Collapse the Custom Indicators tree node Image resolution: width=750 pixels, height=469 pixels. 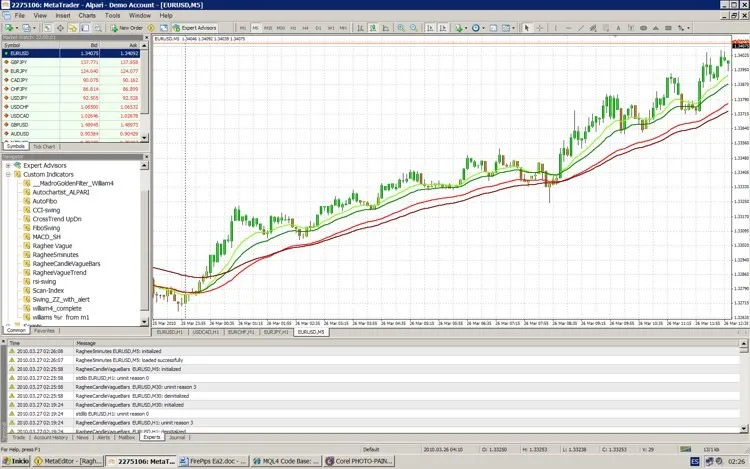(8, 174)
